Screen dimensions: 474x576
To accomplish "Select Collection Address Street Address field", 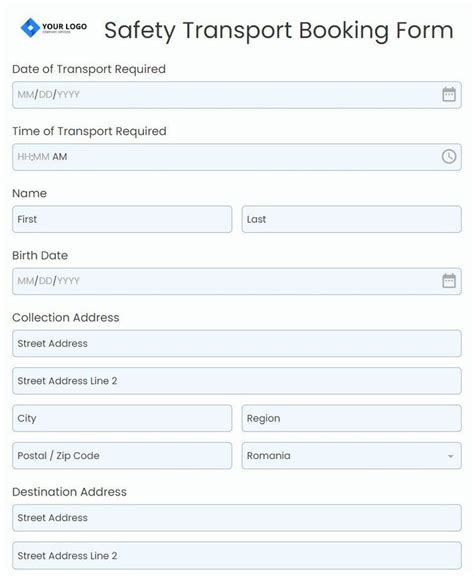I will [237, 343].
